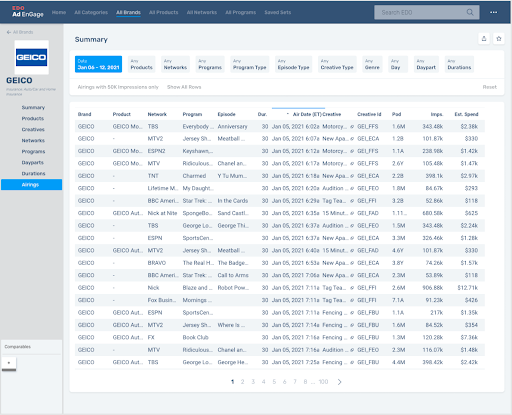Click the Reset filters link
The image size is (512, 415).
(x=490, y=87)
